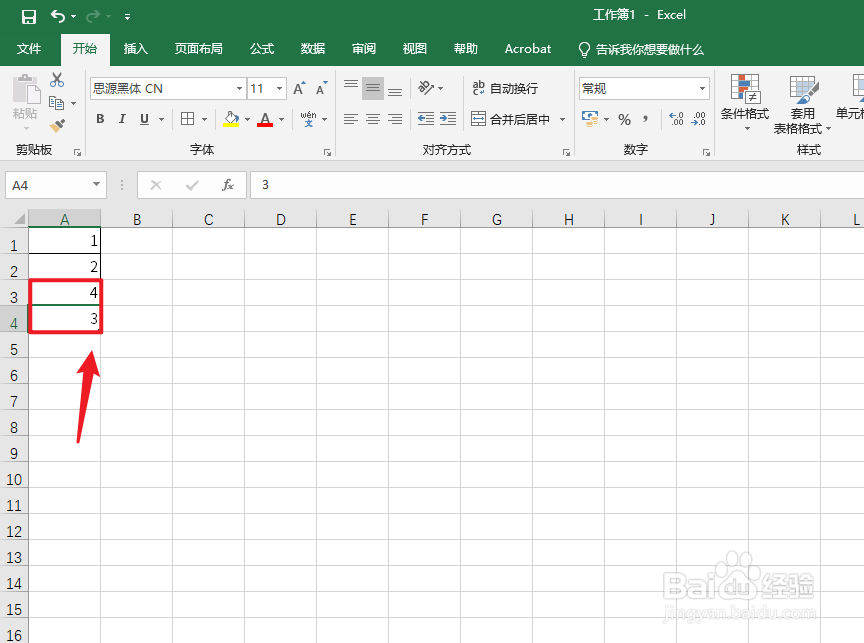Click the Percent style icon
864x643 pixels.
click(x=624, y=119)
